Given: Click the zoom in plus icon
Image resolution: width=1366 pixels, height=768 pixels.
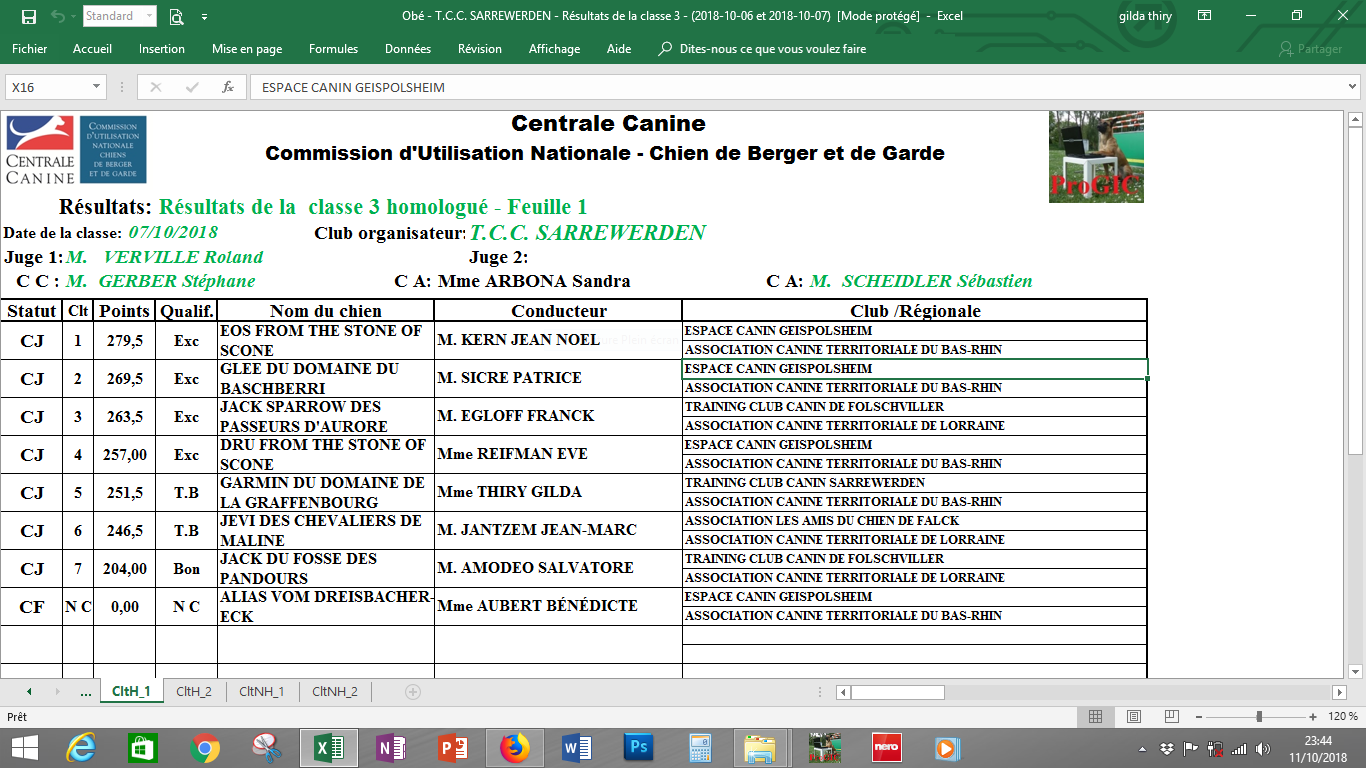Looking at the screenshot, I should pyautogui.click(x=1312, y=717).
